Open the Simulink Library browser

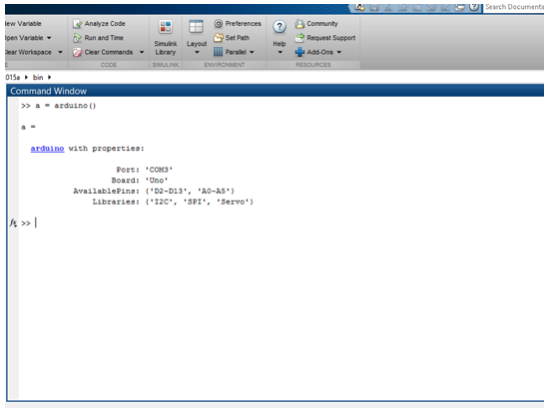[166, 37]
